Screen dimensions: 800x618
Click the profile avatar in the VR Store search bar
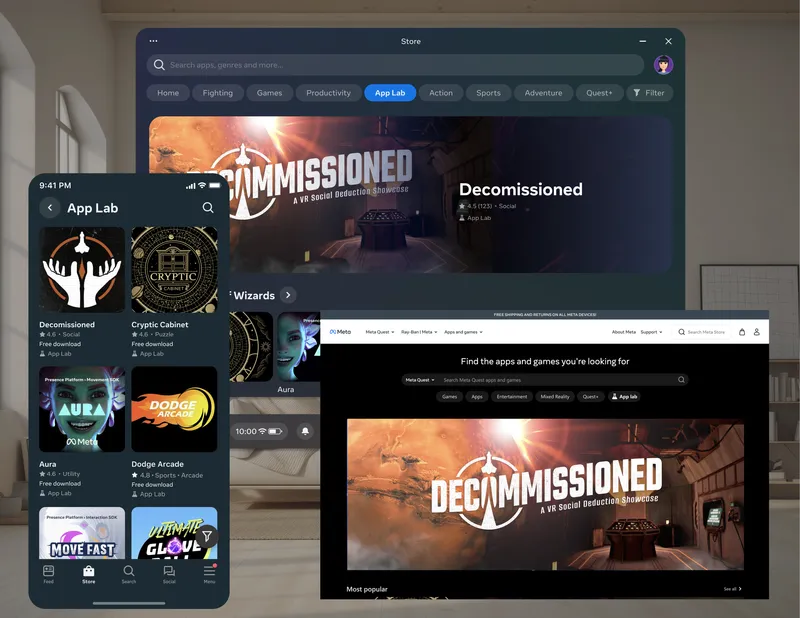tap(662, 64)
